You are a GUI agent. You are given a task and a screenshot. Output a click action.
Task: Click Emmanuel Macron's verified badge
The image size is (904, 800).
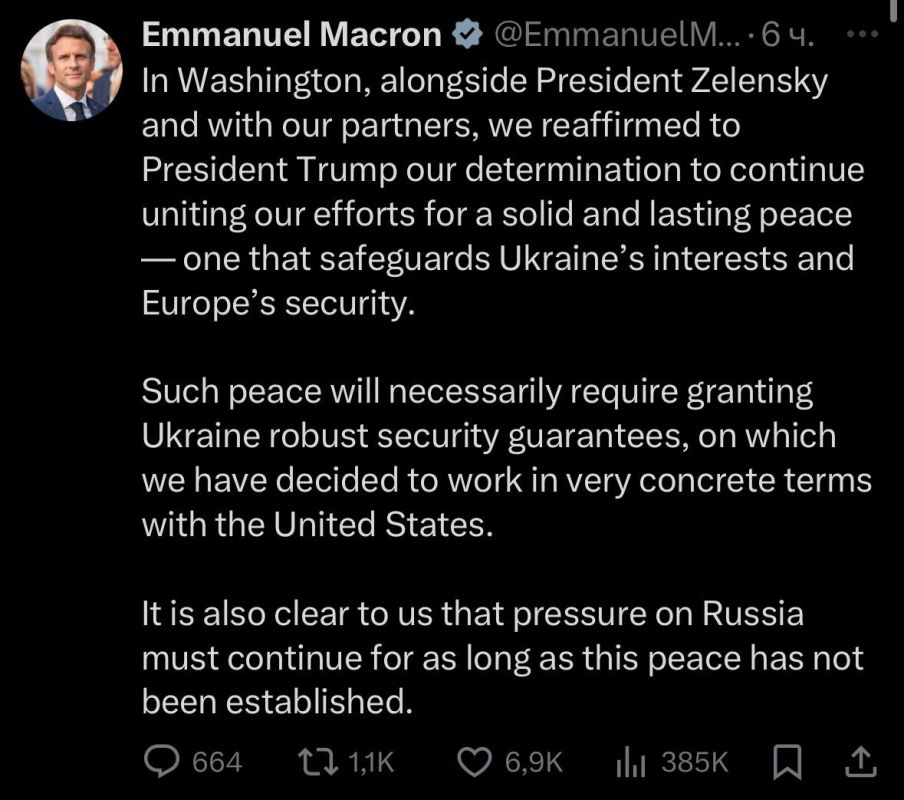coord(465,33)
